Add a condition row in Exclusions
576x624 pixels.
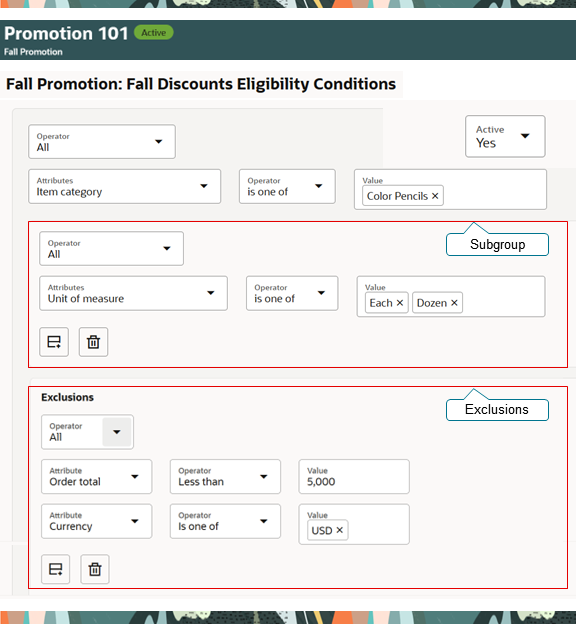tap(55, 569)
